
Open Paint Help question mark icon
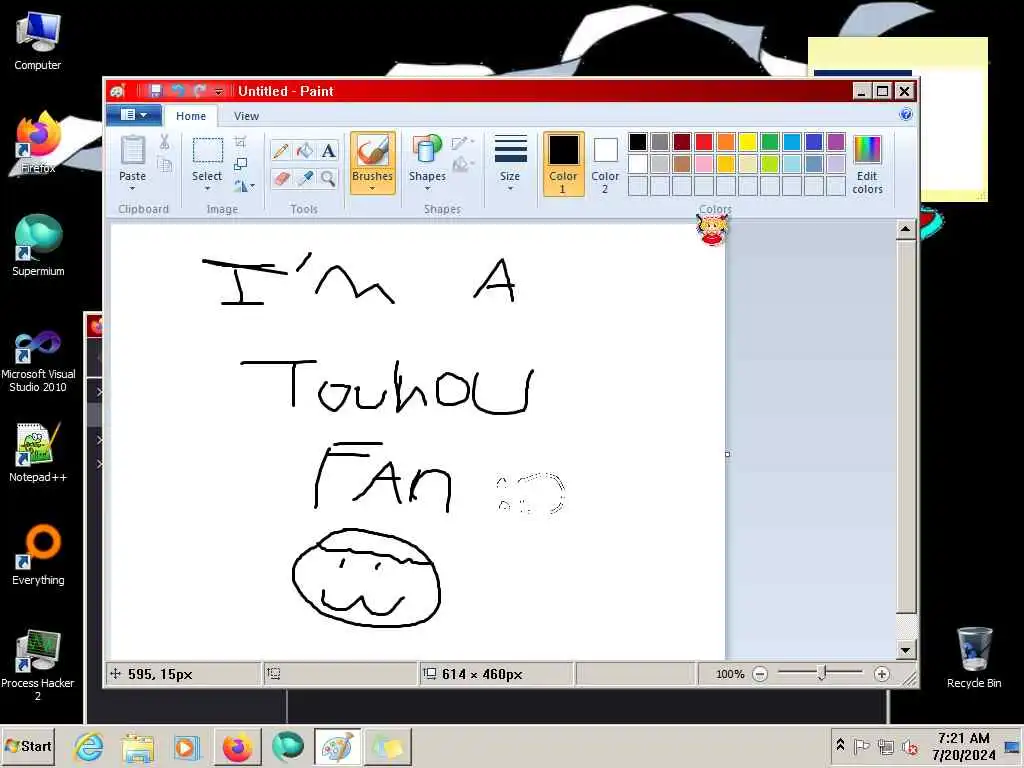(905, 115)
